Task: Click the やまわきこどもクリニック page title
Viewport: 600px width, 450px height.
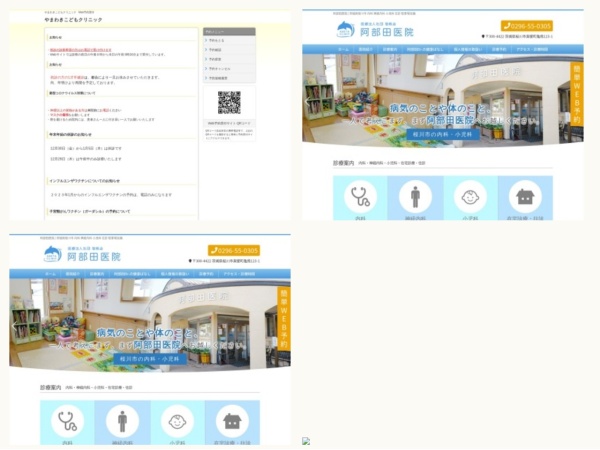Action: pyautogui.click(x=73, y=20)
